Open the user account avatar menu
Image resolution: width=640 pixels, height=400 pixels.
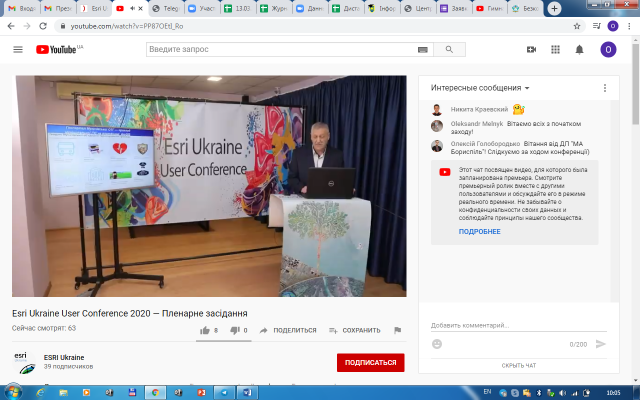pos(608,49)
